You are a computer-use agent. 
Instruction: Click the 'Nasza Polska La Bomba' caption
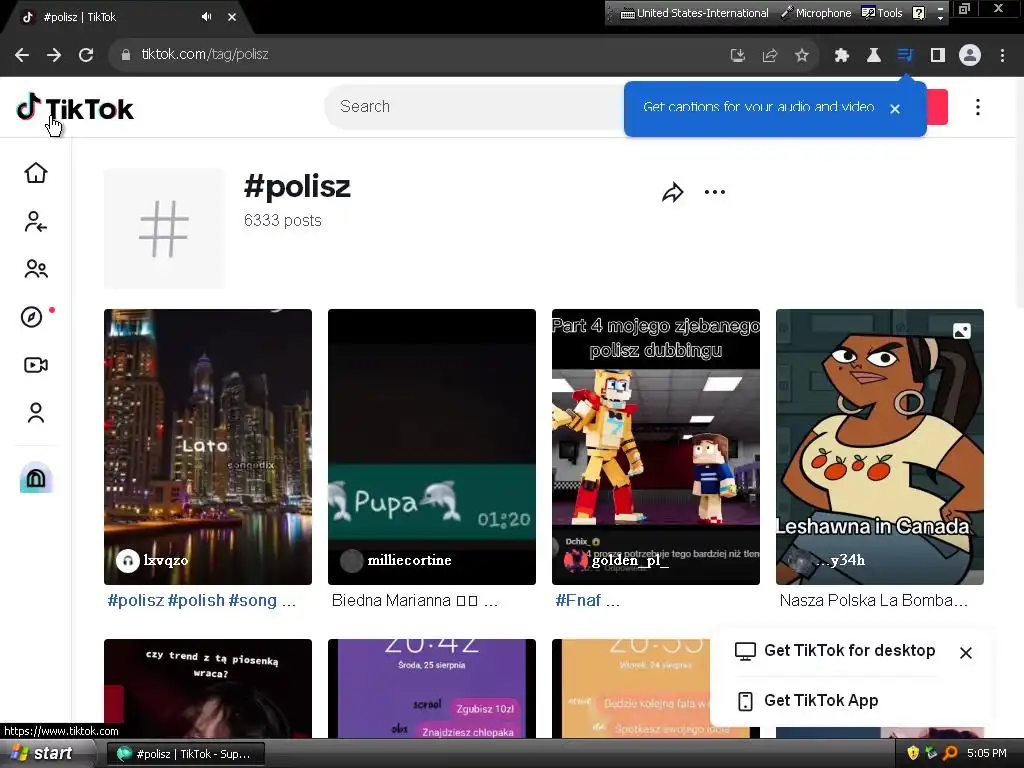pos(873,600)
